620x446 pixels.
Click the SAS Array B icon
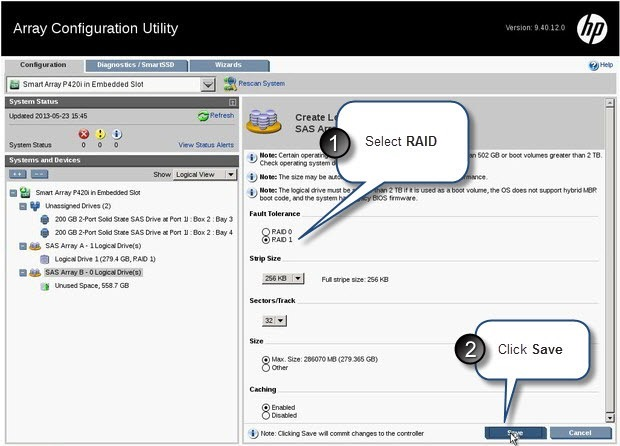pos(35,272)
